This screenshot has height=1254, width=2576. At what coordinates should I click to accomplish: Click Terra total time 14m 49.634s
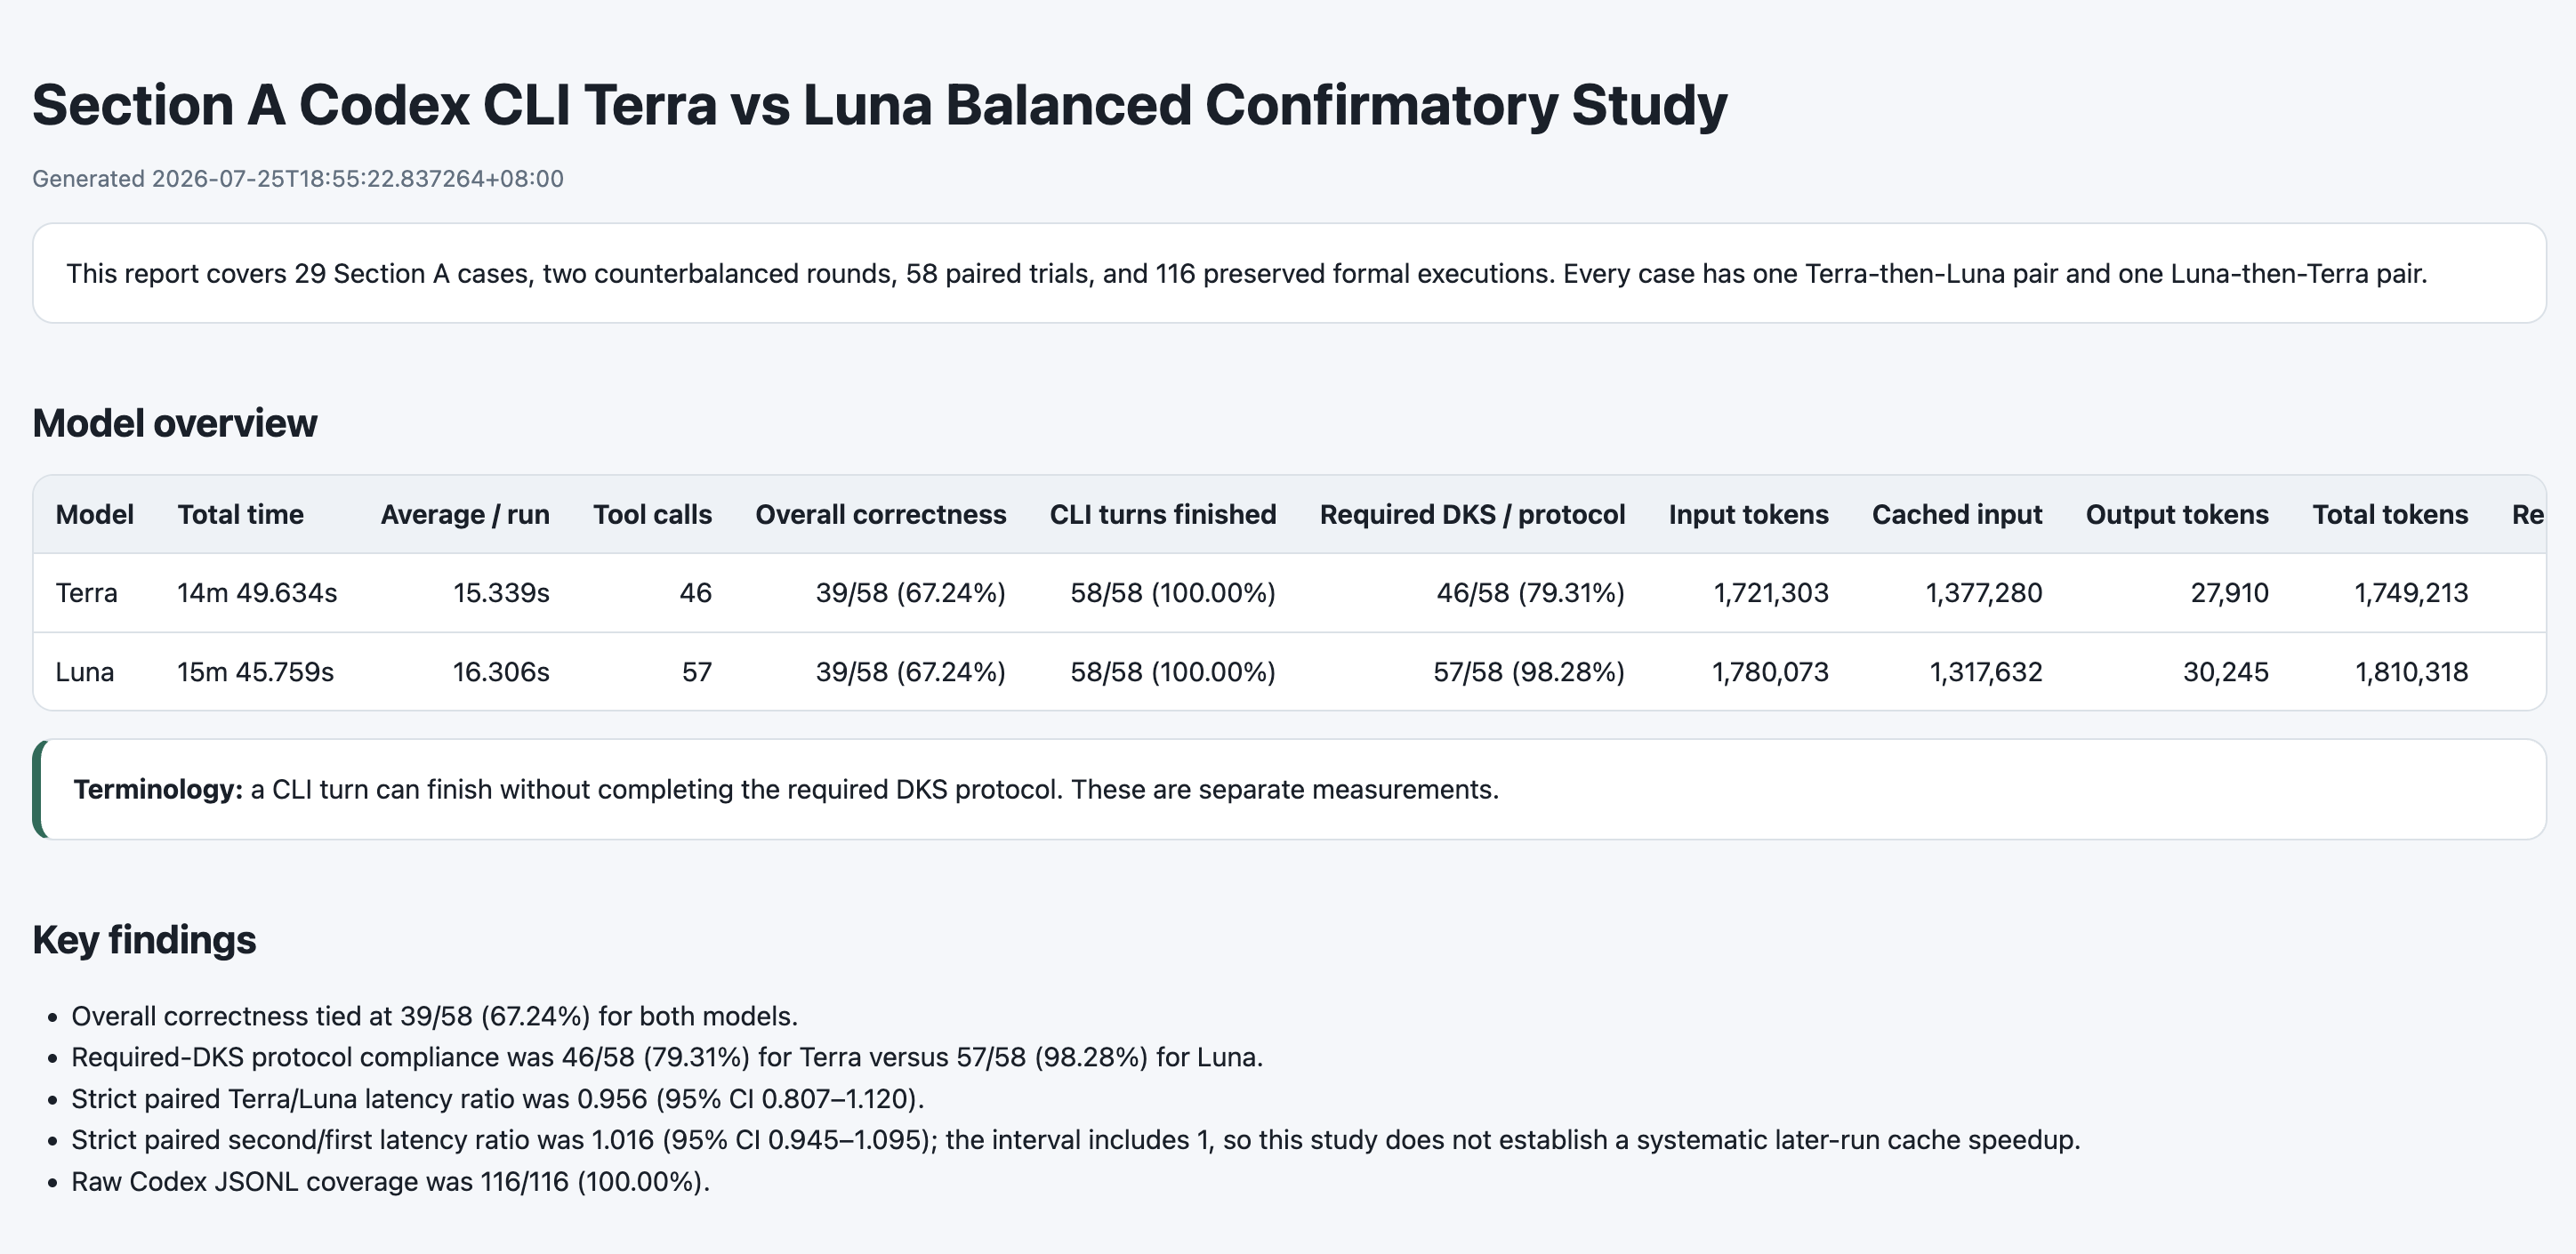(x=257, y=593)
